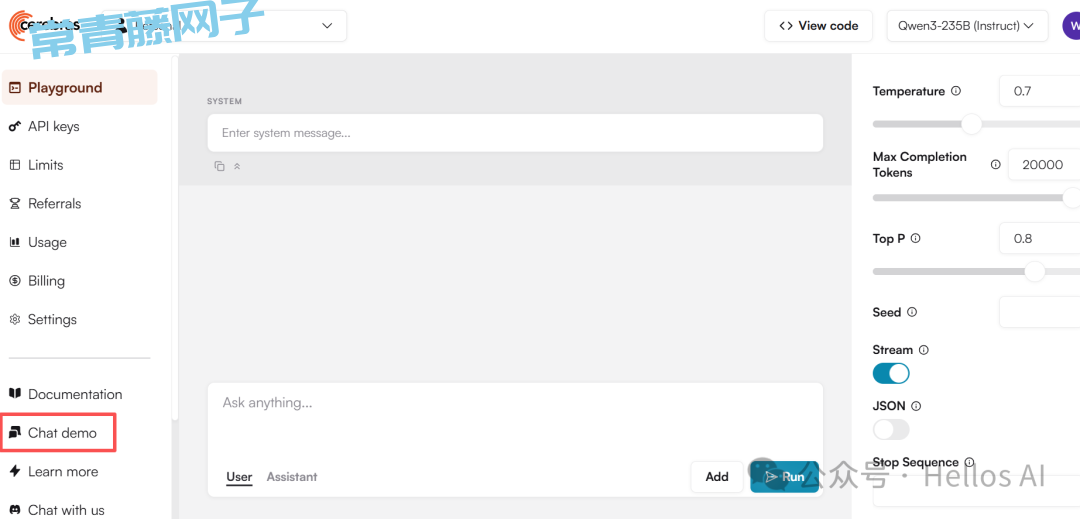Click the Add message button

point(716,477)
